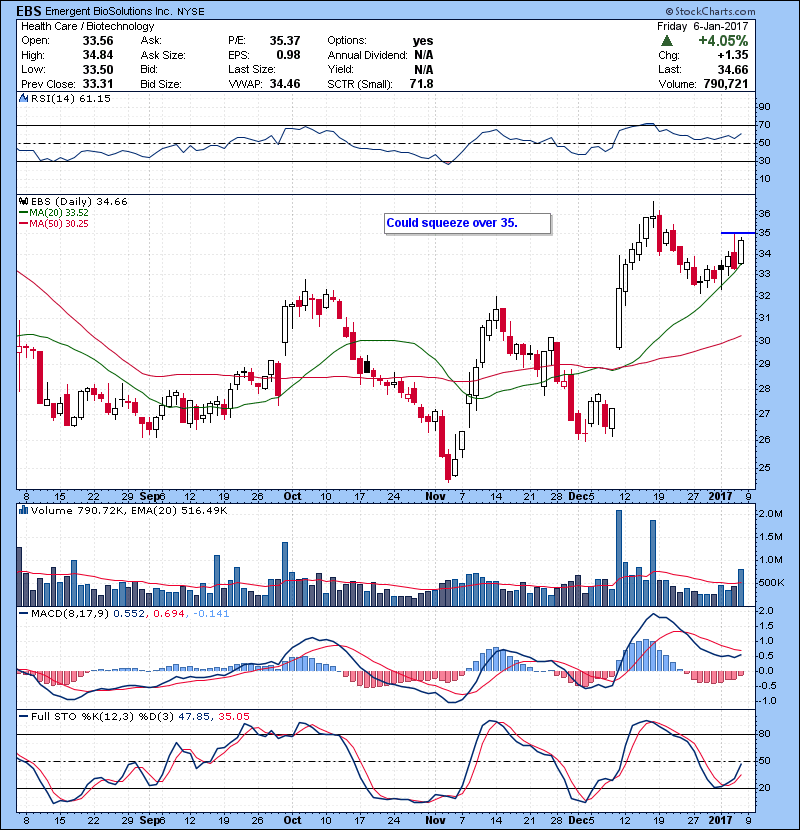Click the 'Could squeeze over 35.' annotation box
The image size is (800, 830).
tap(468, 223)
